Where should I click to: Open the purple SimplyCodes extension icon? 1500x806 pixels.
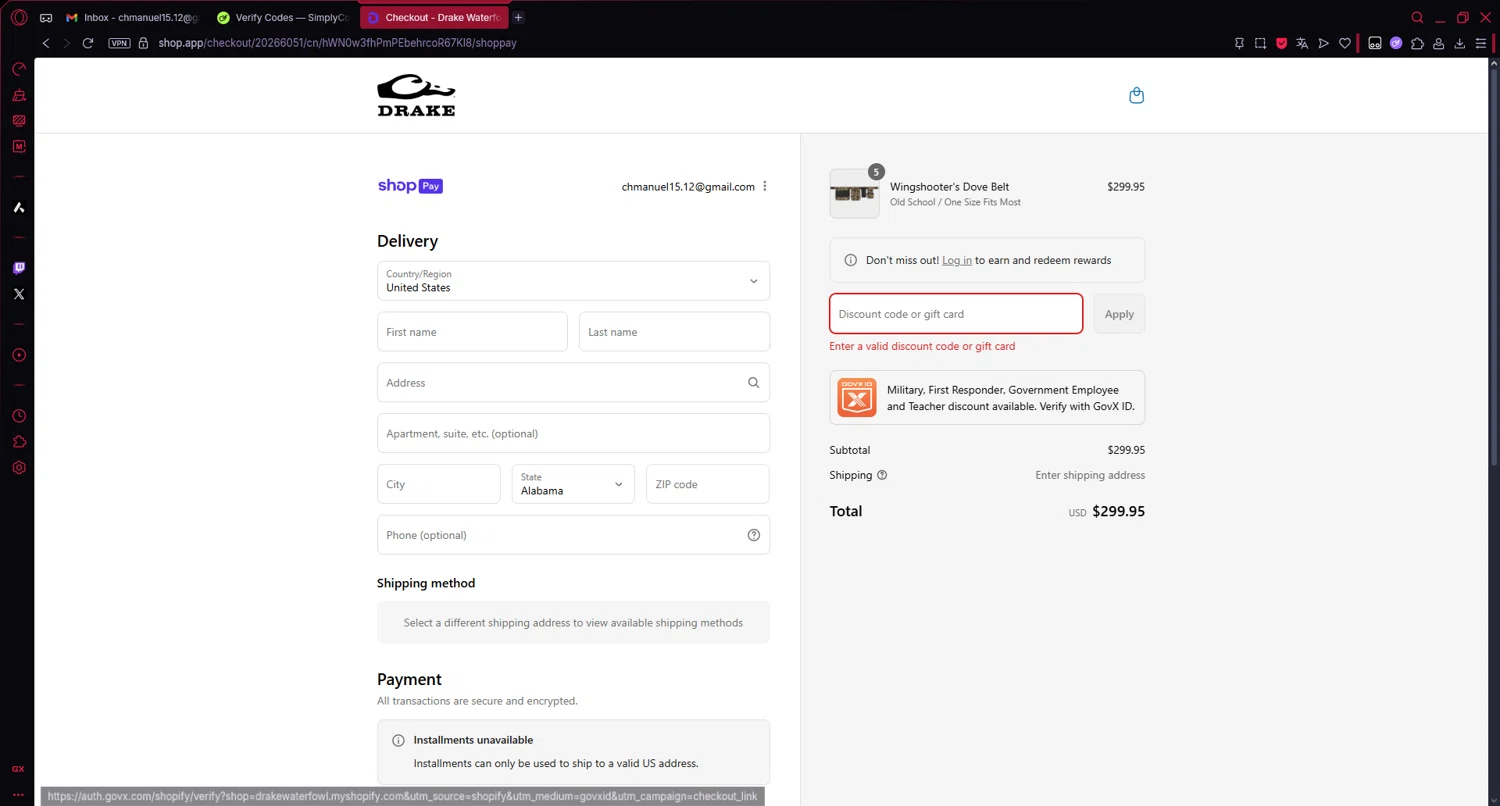pos(1396,43)
